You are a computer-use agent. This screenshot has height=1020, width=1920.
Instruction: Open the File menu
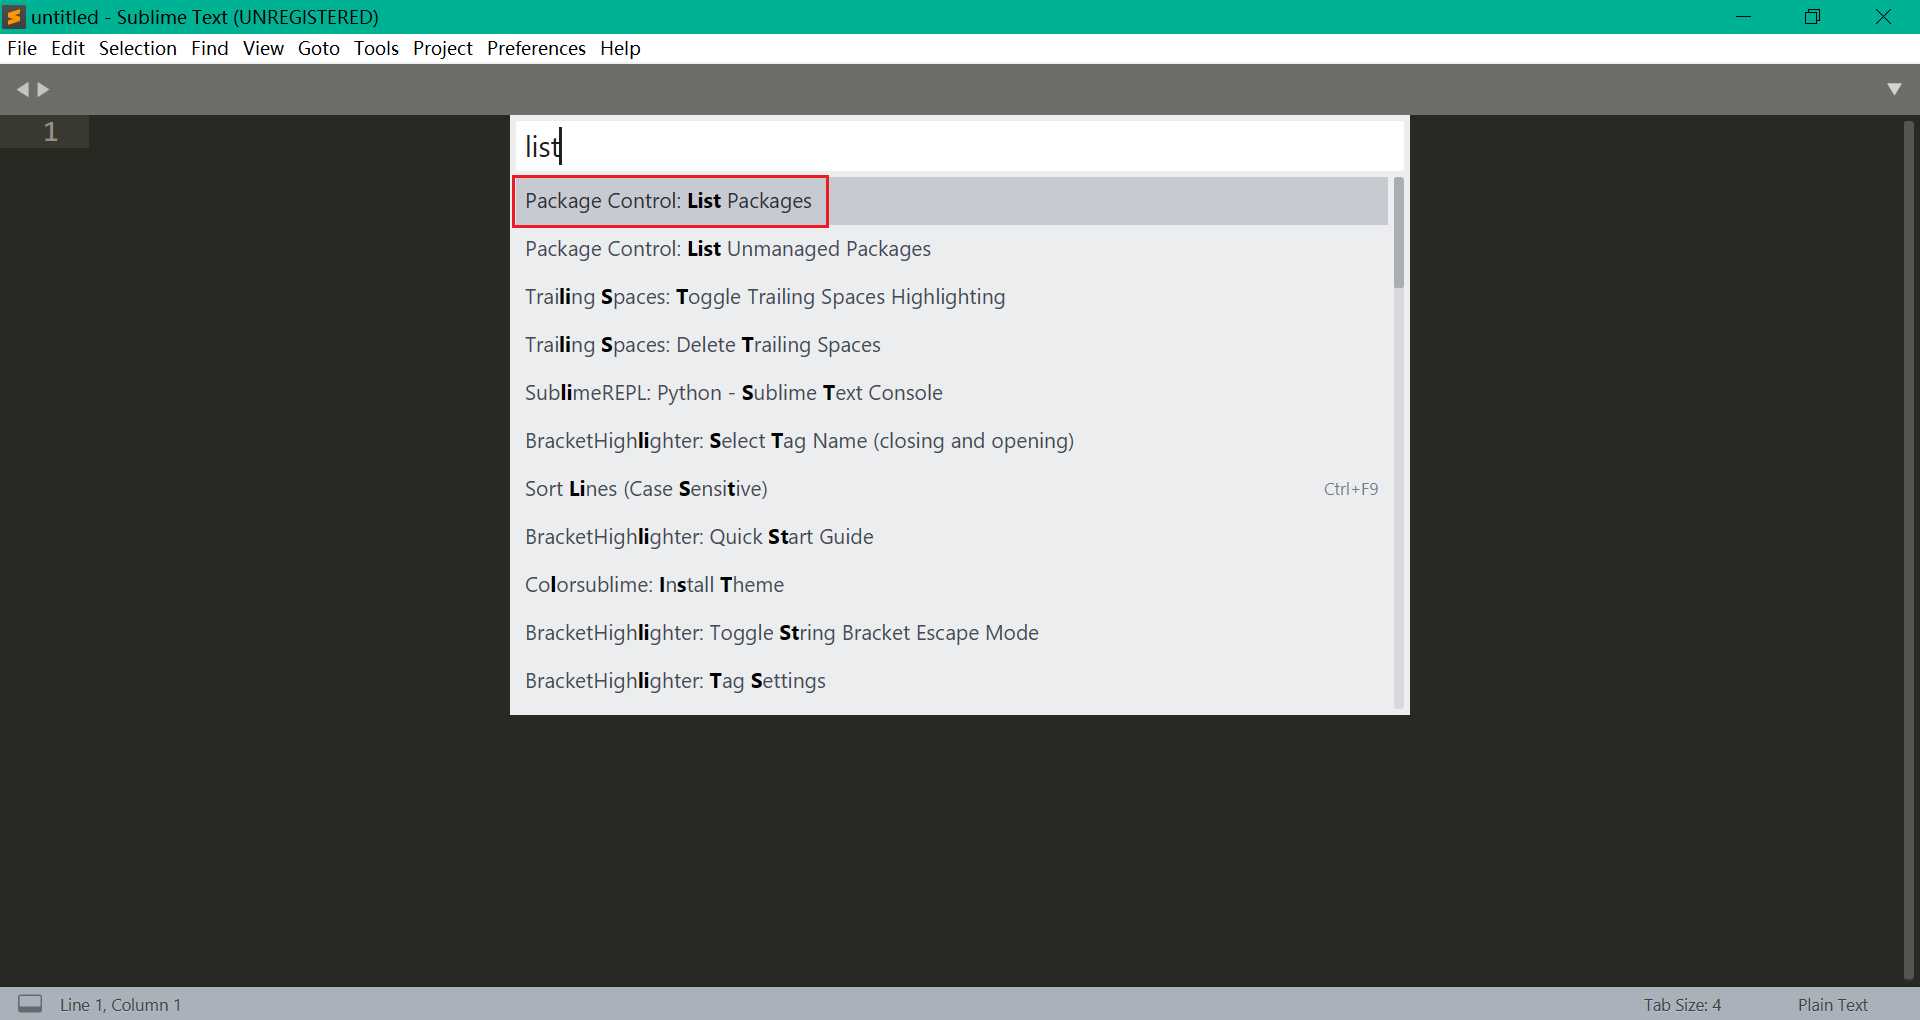coord(22,48)
